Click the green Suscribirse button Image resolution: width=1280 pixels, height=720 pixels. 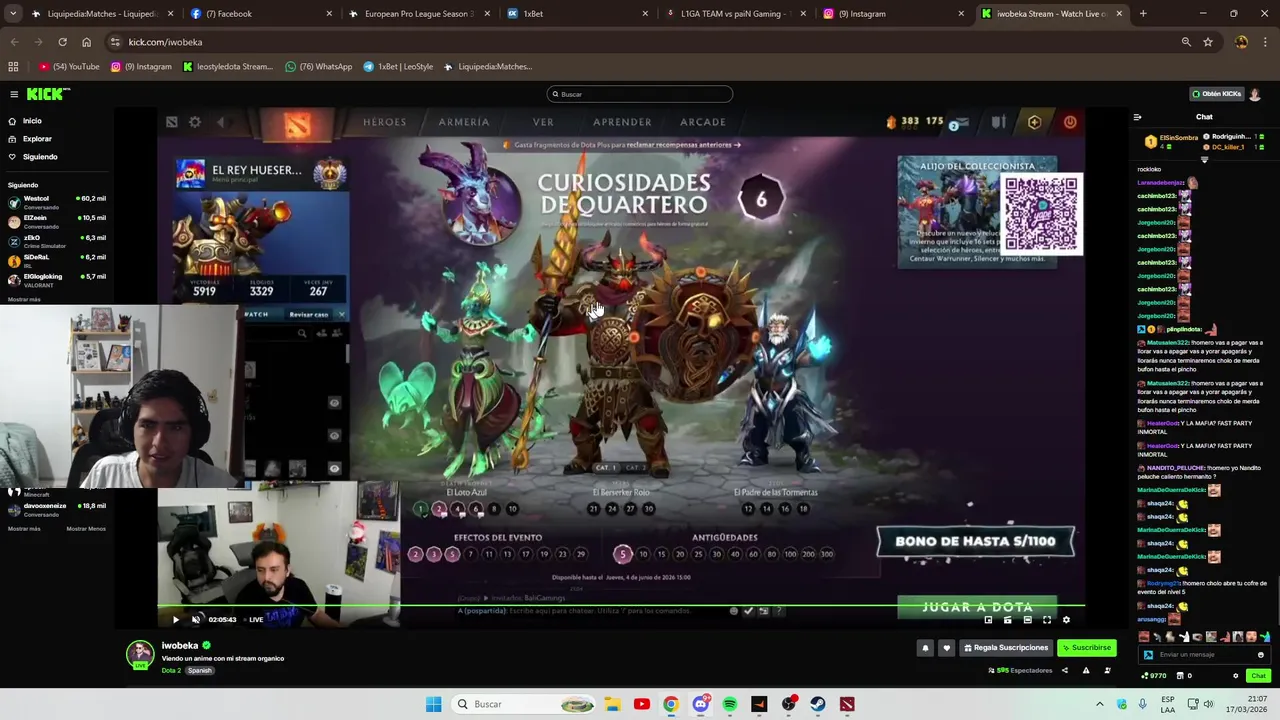(x=1086, y=648)
